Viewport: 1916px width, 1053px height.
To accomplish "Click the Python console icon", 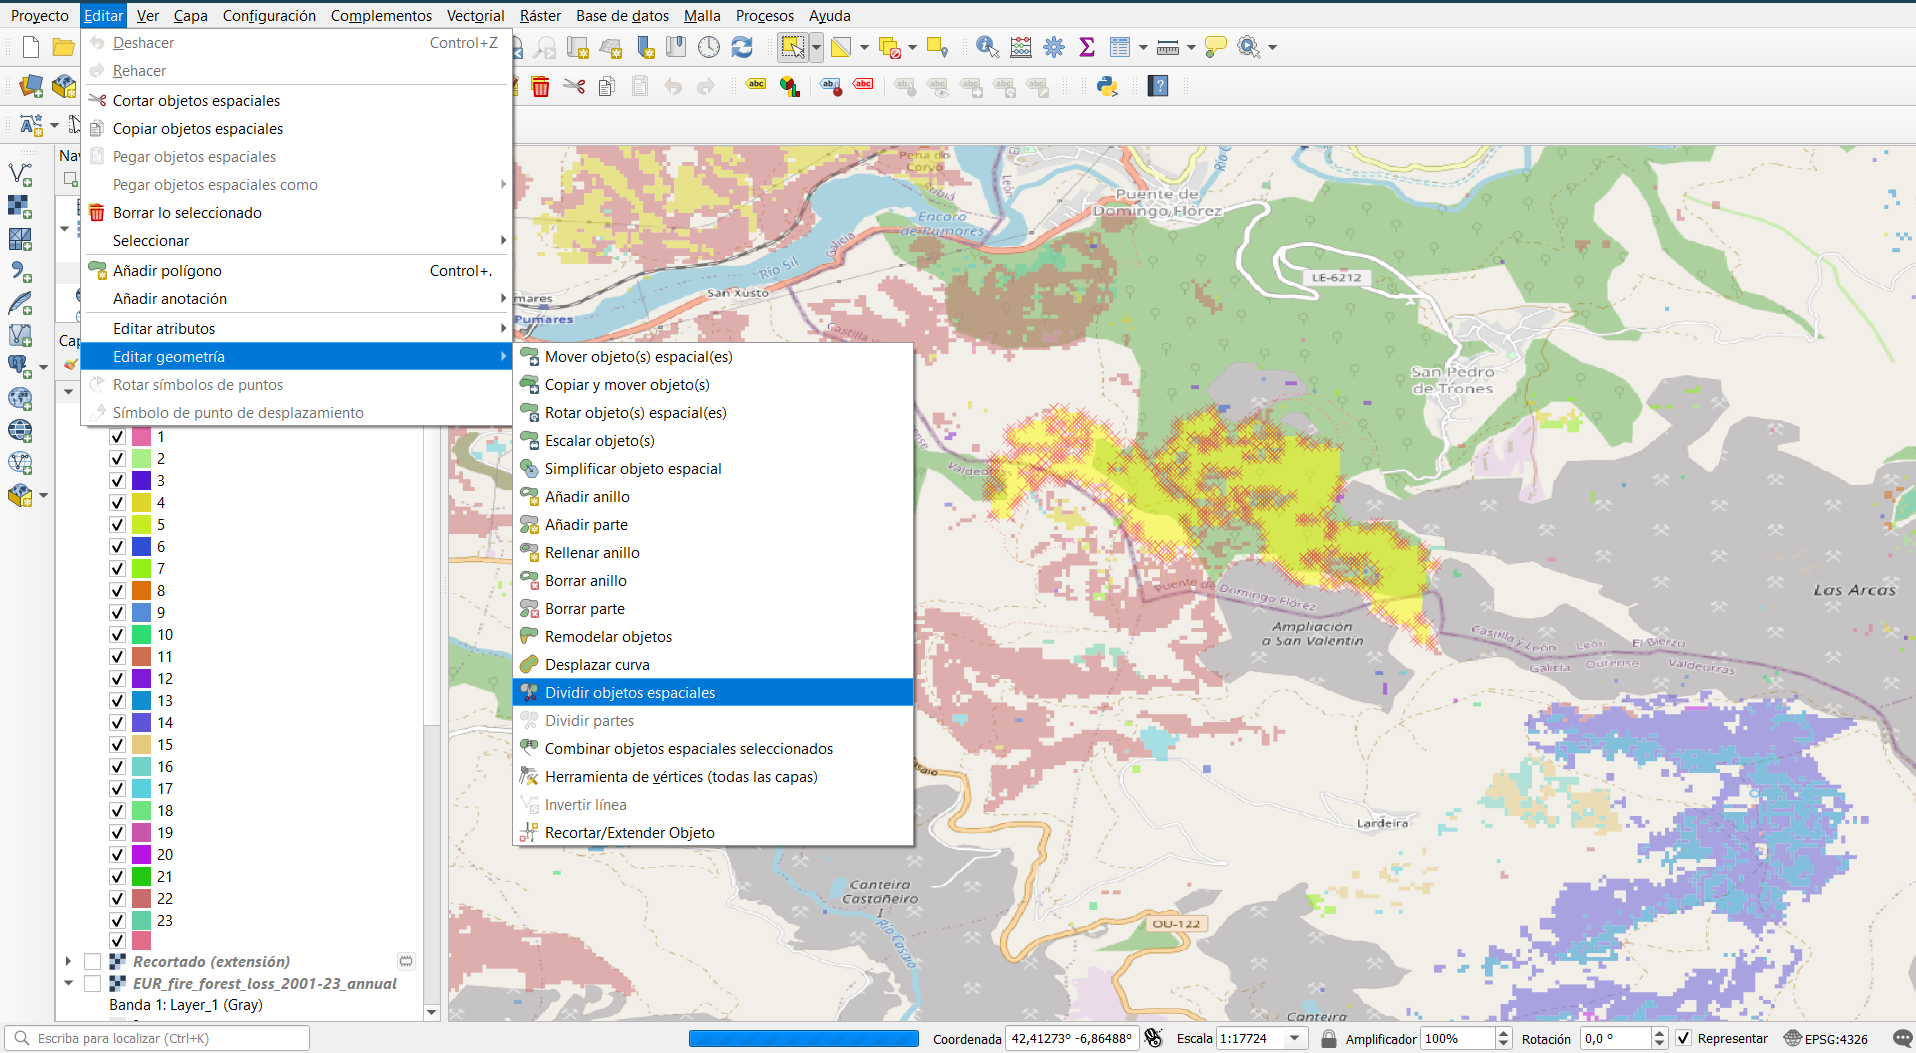I will pyautogui.click(x=1107, y=87).
